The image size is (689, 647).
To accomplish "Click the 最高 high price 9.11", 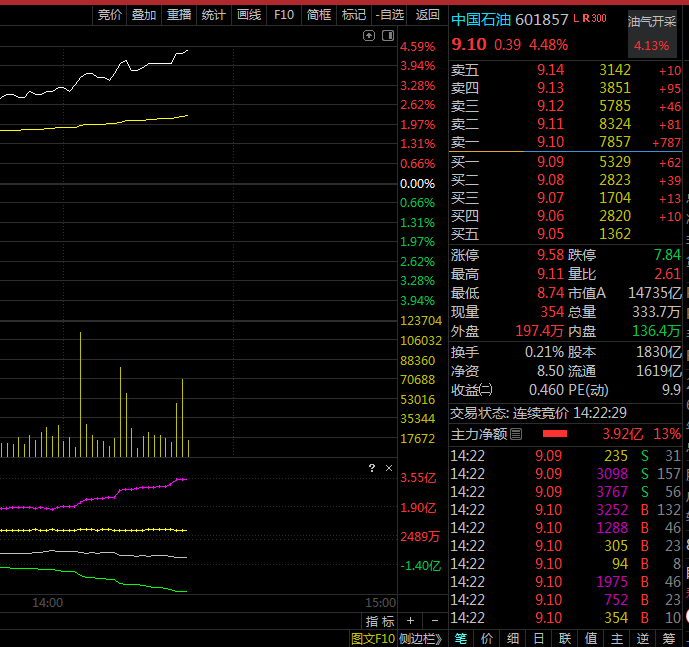I will pyautogui.click(x=551, y=274).
